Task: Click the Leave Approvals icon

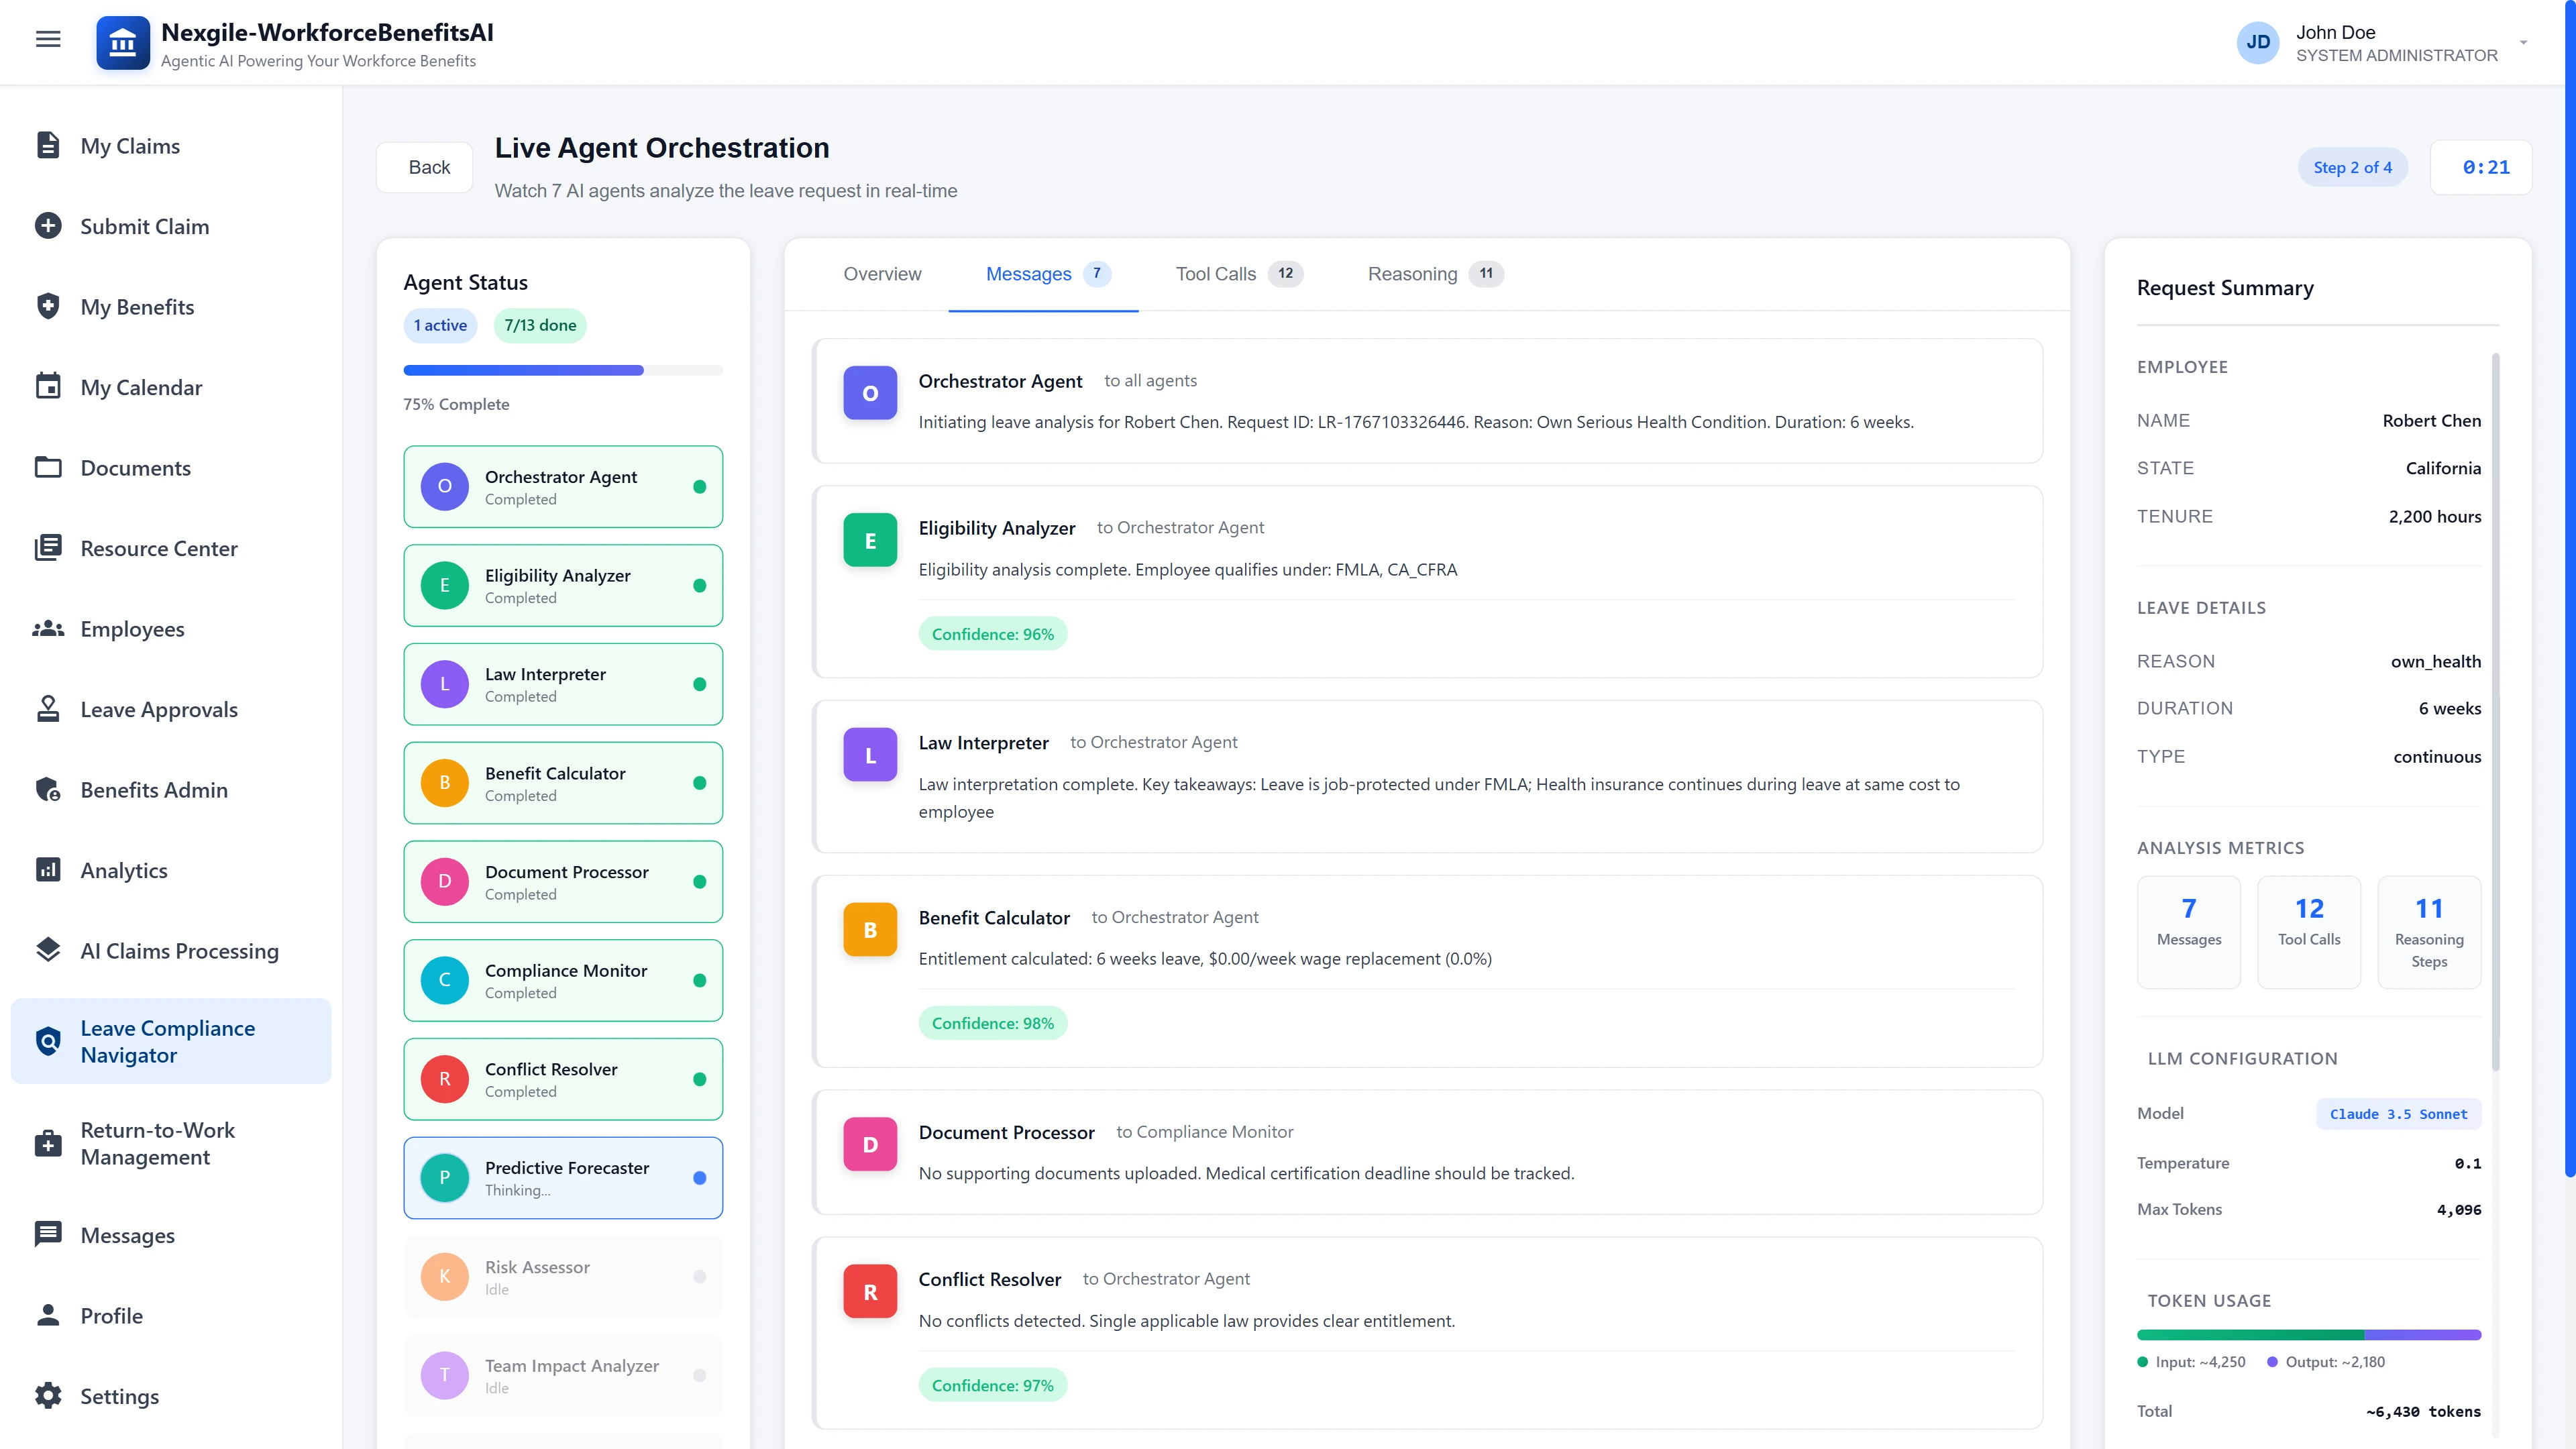Action: point(49,709)
